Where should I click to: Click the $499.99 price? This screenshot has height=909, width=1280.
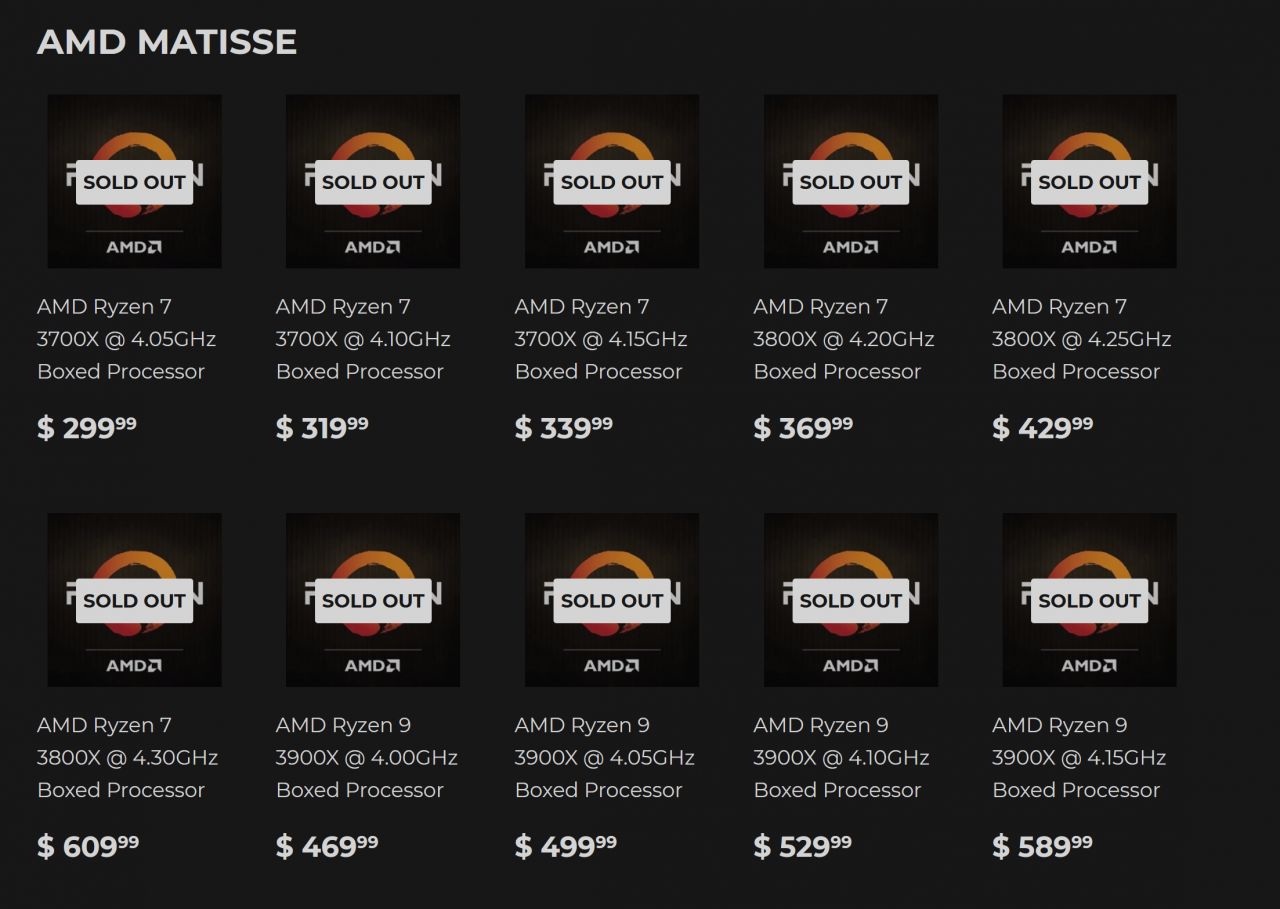tap(566, 846)
